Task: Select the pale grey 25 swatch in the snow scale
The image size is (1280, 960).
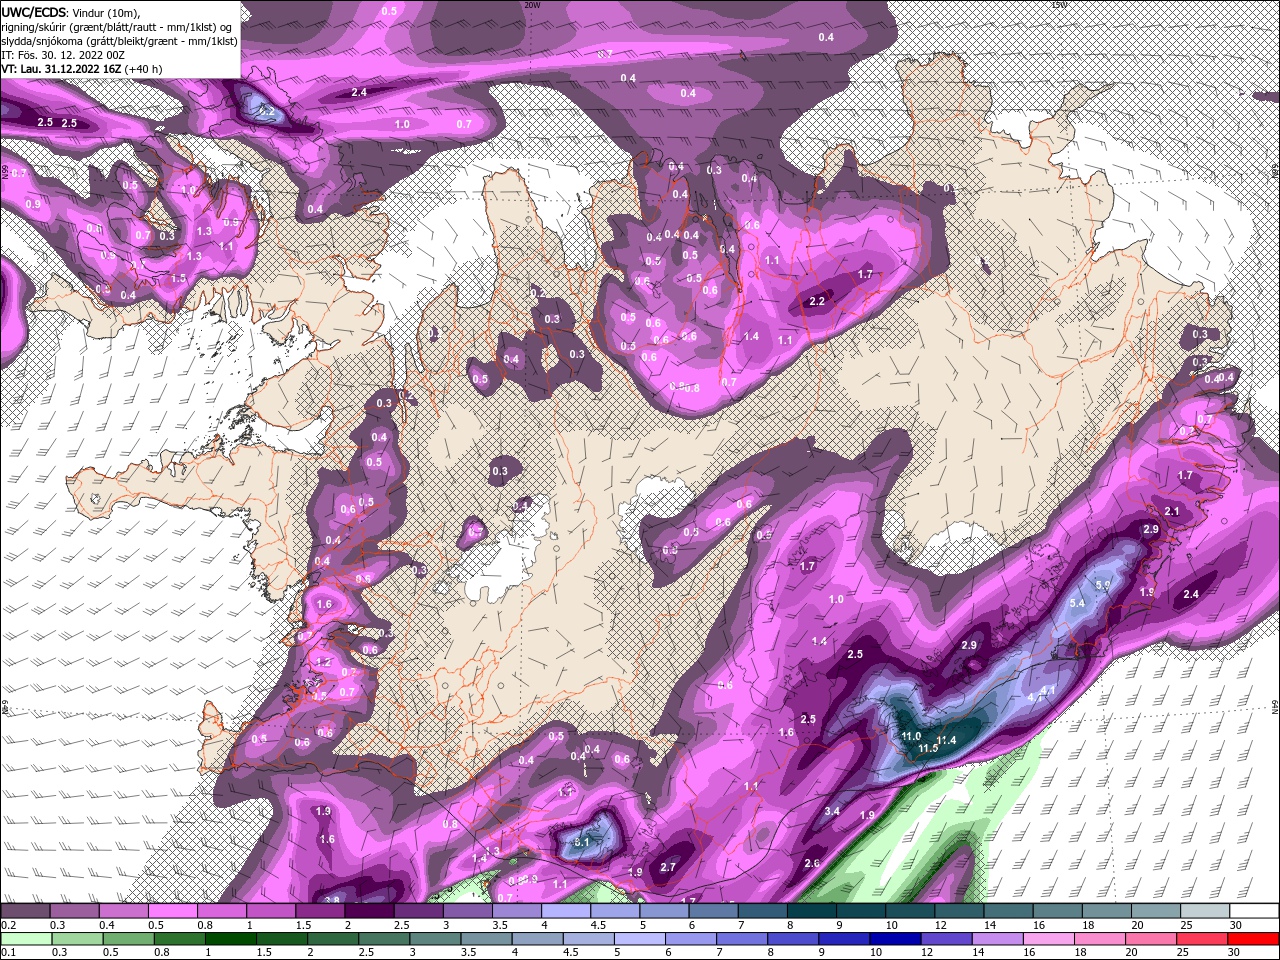Action: pos(1204,910)
